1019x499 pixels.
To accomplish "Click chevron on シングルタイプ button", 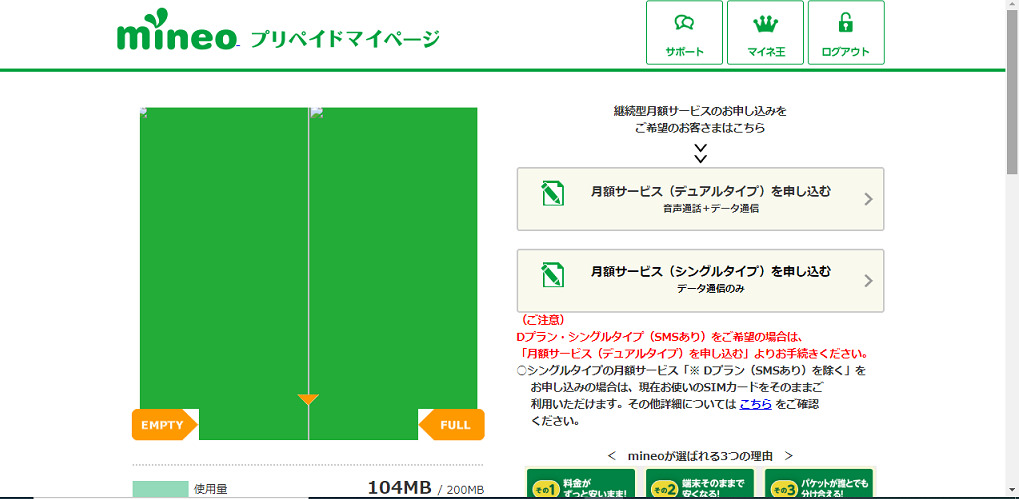I will point(868,281).
